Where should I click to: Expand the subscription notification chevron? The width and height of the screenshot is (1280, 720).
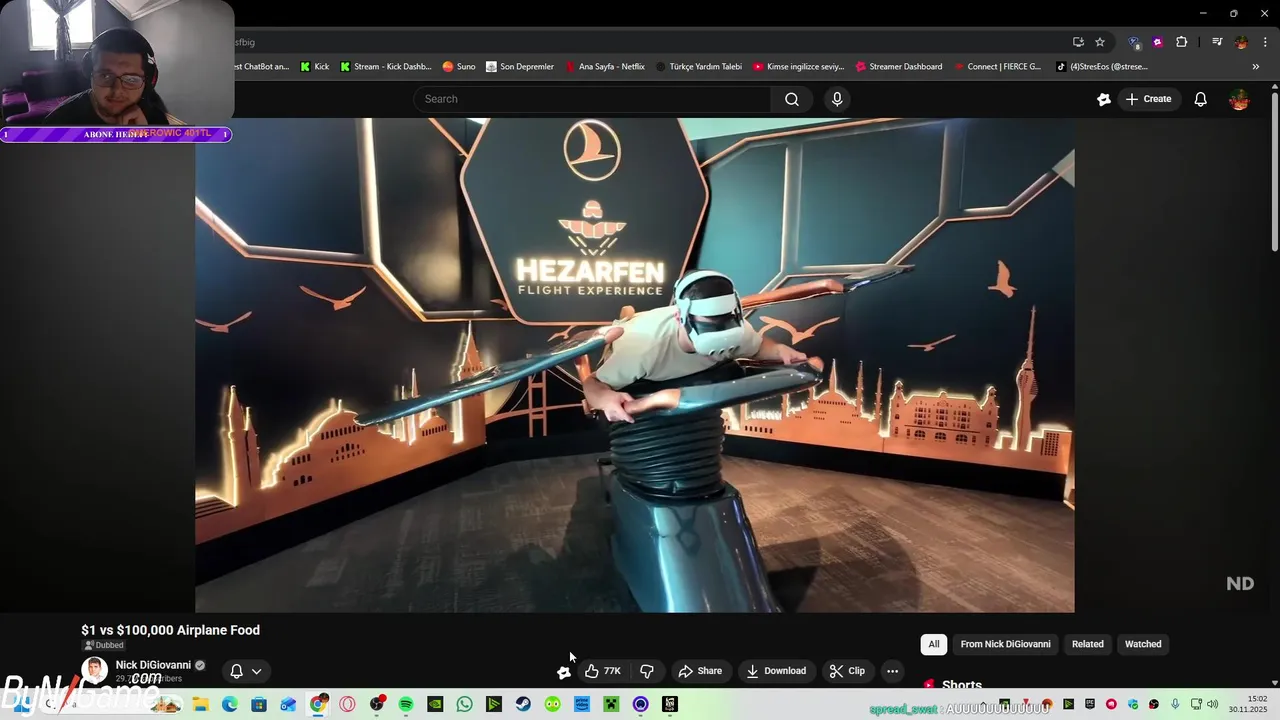coord(257,671)
